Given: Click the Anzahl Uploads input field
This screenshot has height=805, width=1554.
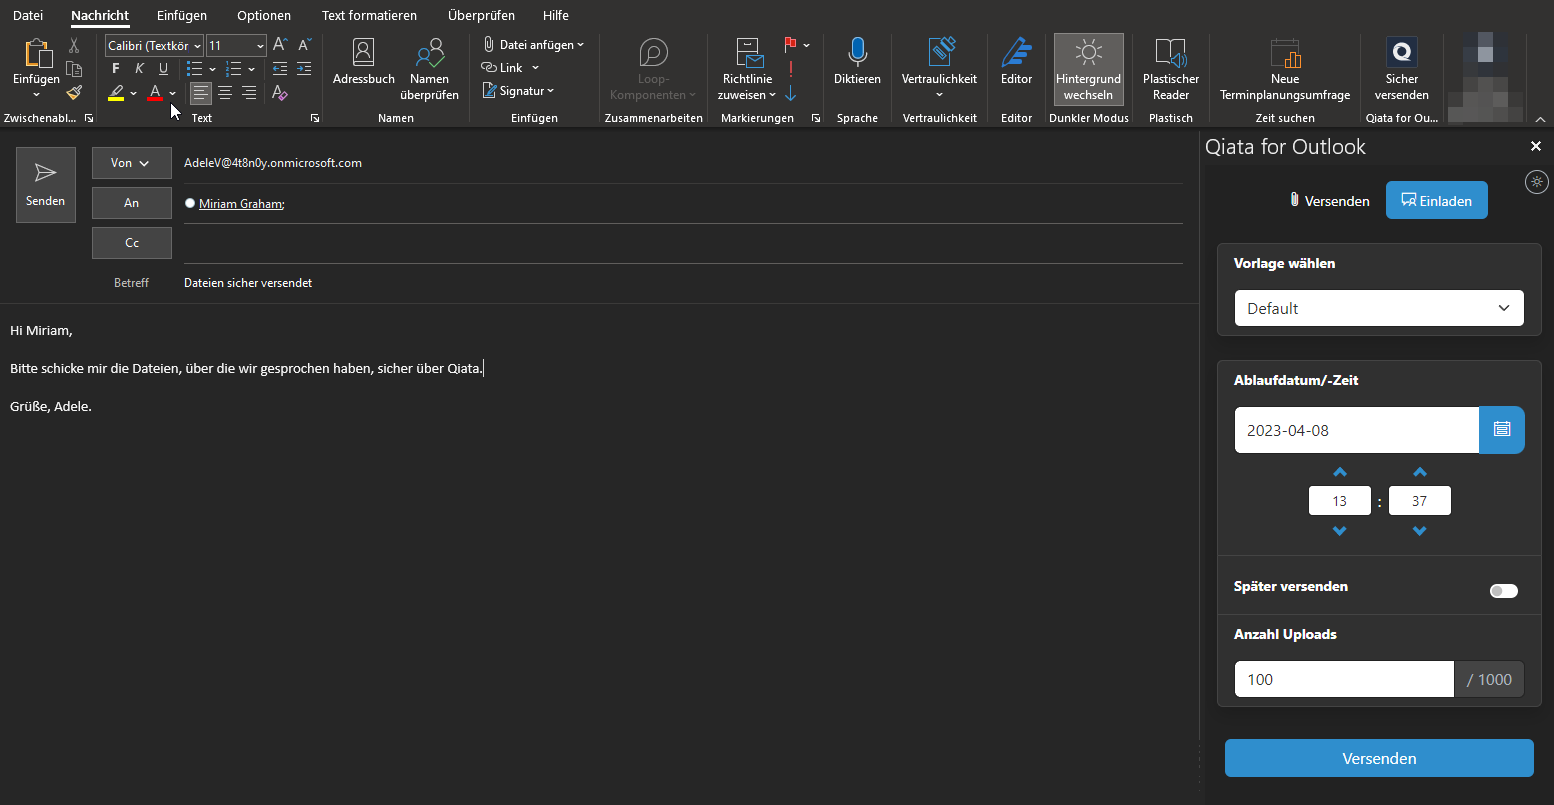Looking at the screenshot, I should click(1343, 679).
